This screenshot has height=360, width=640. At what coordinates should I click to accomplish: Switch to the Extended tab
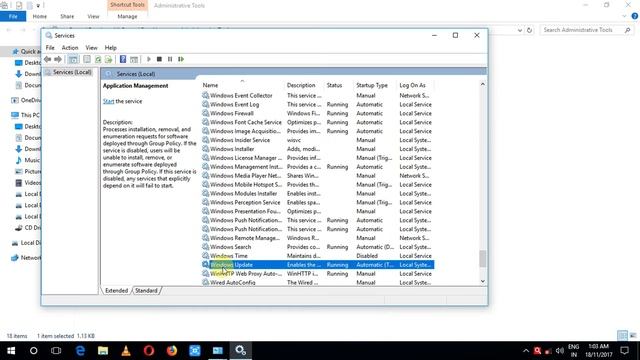tap(116, 291)
